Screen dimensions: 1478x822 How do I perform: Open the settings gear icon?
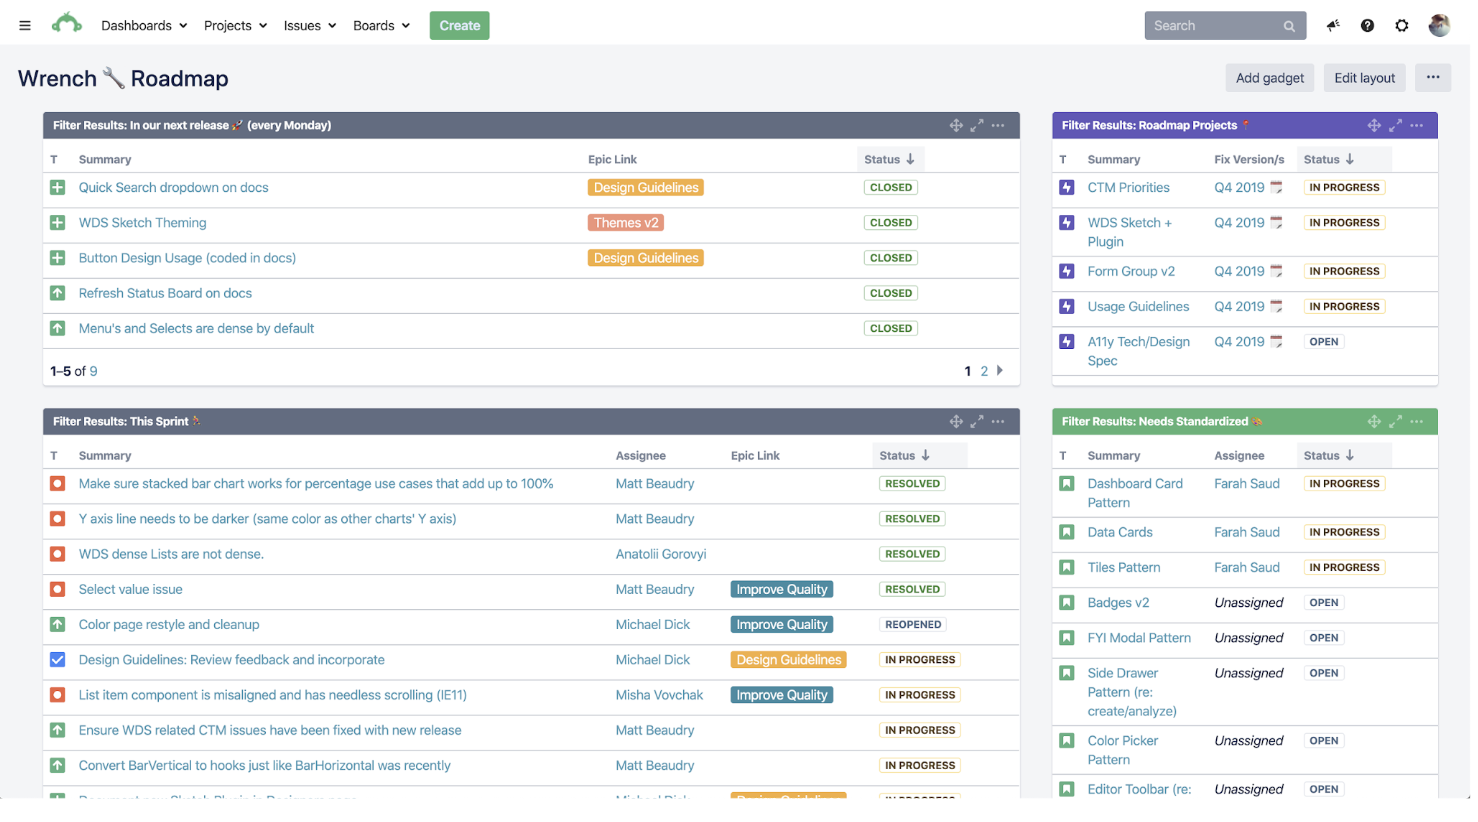point(1402,26)
